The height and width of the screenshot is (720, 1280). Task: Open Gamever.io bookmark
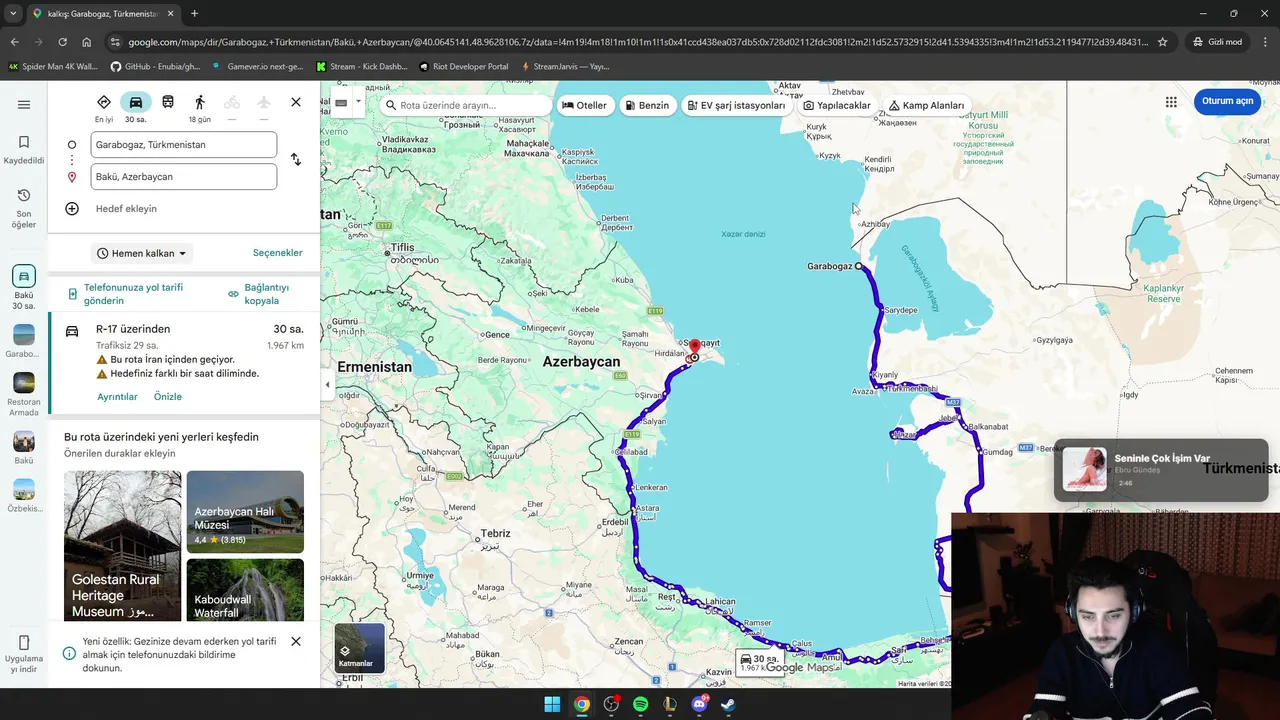point(258,67)
